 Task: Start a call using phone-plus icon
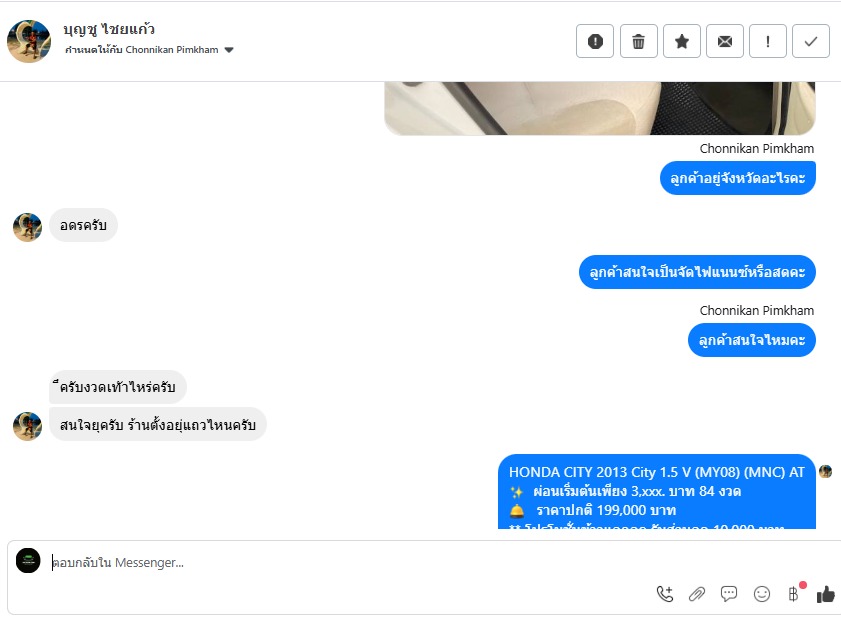click(x=665, y=594)
